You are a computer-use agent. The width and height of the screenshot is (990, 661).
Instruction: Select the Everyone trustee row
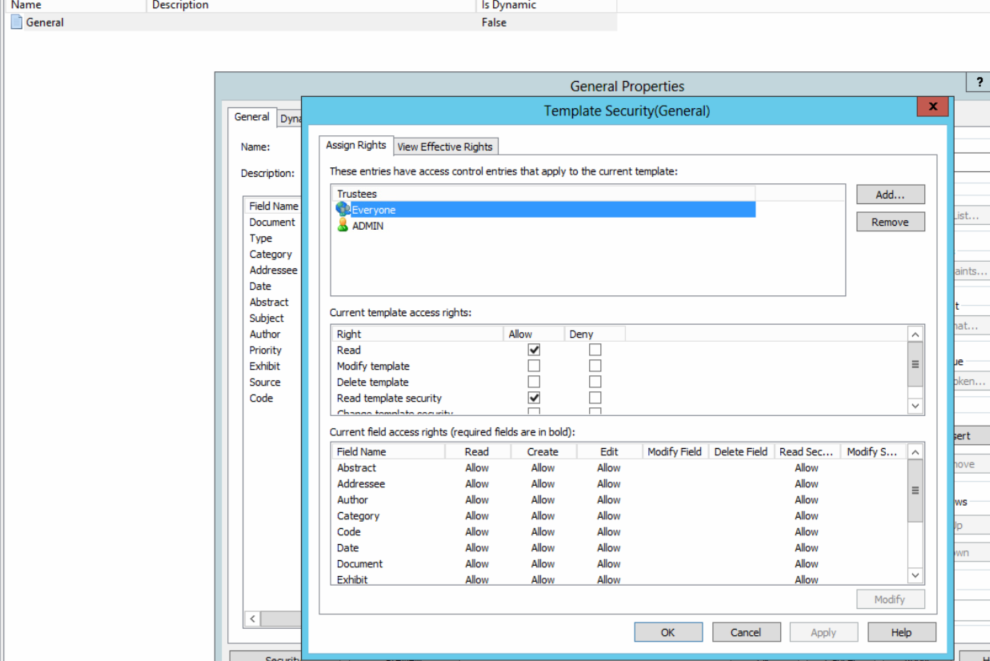click(543, 210)
